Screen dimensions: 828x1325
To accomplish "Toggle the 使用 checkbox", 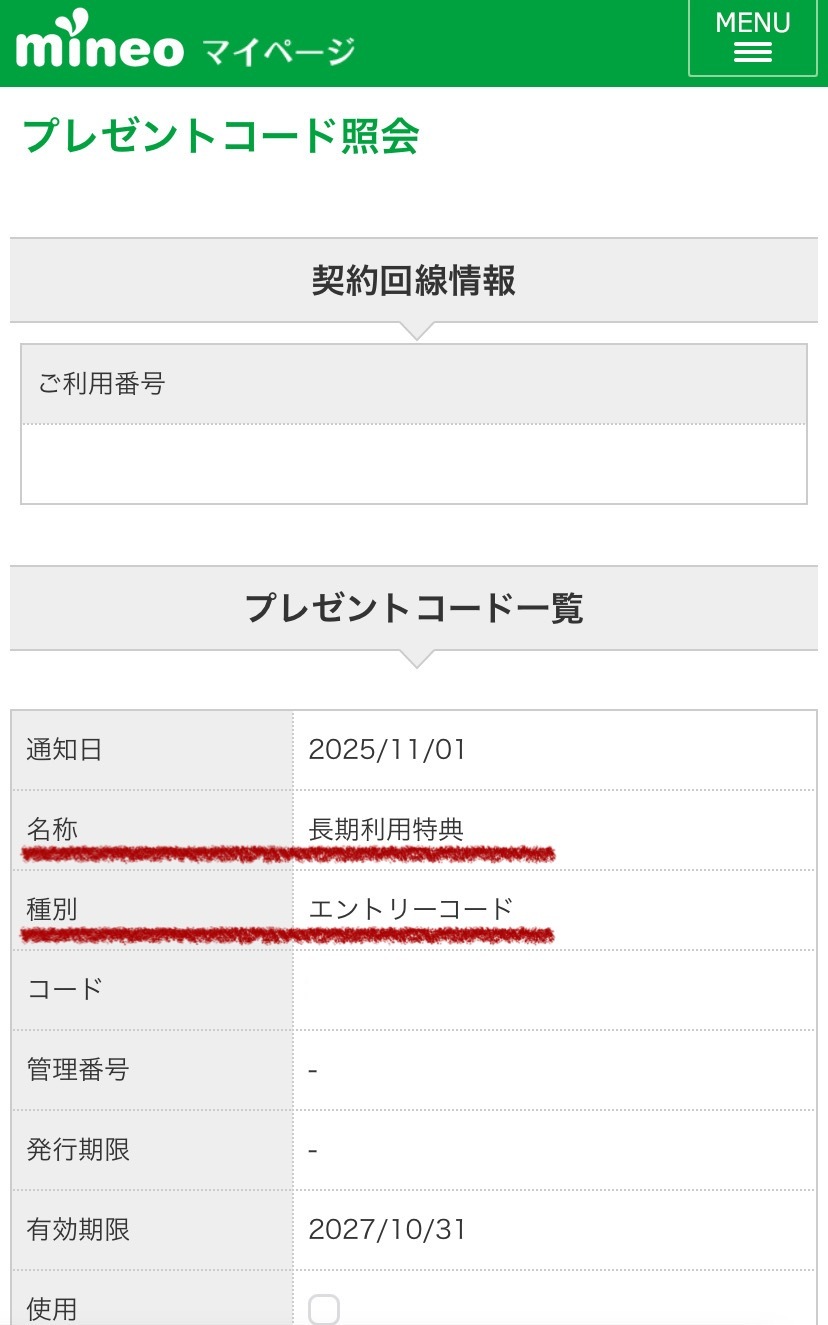I will click(x=324, y=1308).
